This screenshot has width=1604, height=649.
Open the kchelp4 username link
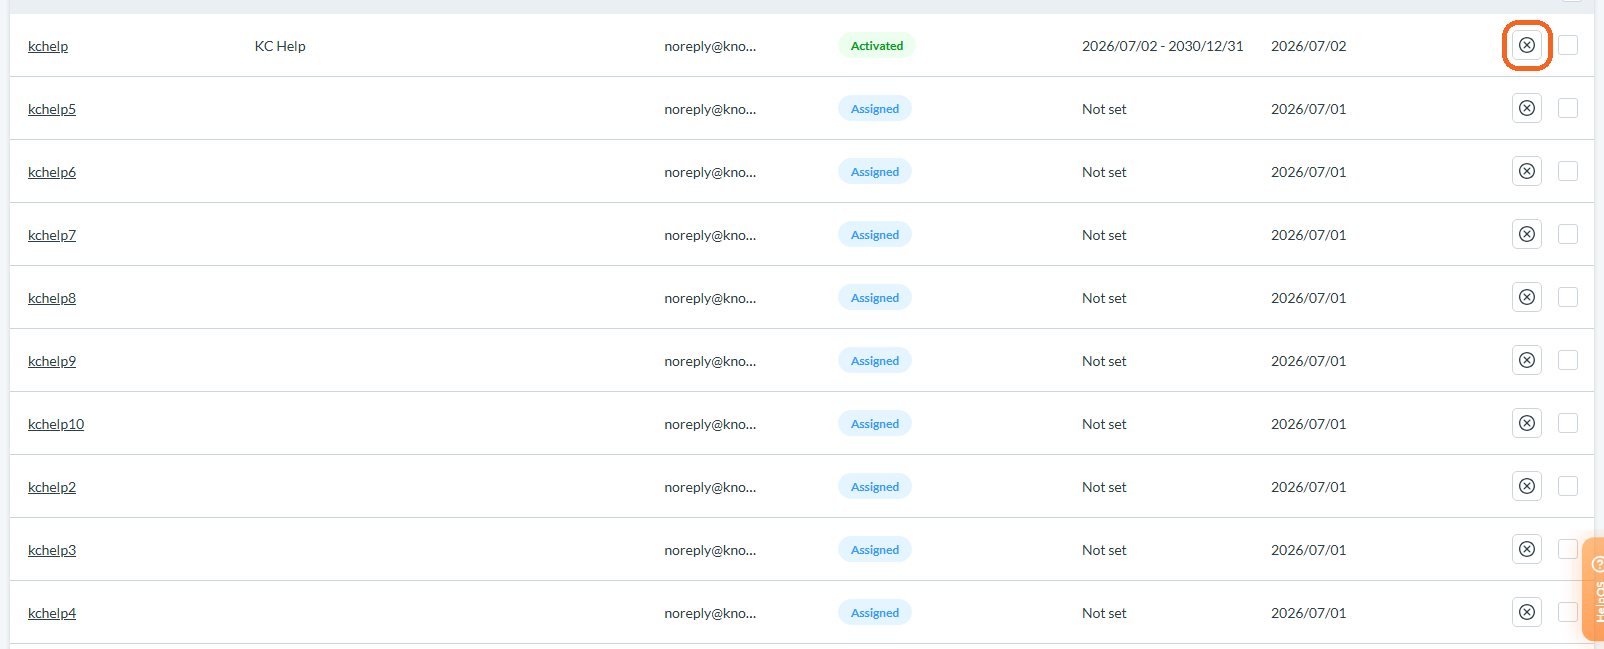(52, 613)
